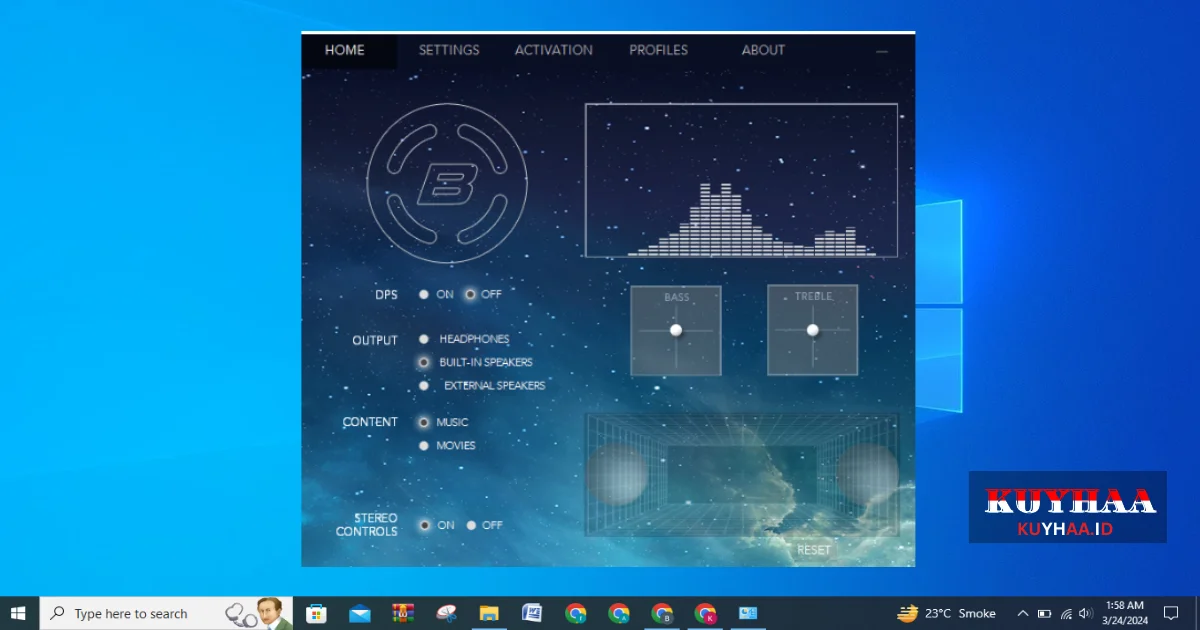Open Microsoft Store from the taskbar
Viewport: 1200px width, 630px height.
316,613
